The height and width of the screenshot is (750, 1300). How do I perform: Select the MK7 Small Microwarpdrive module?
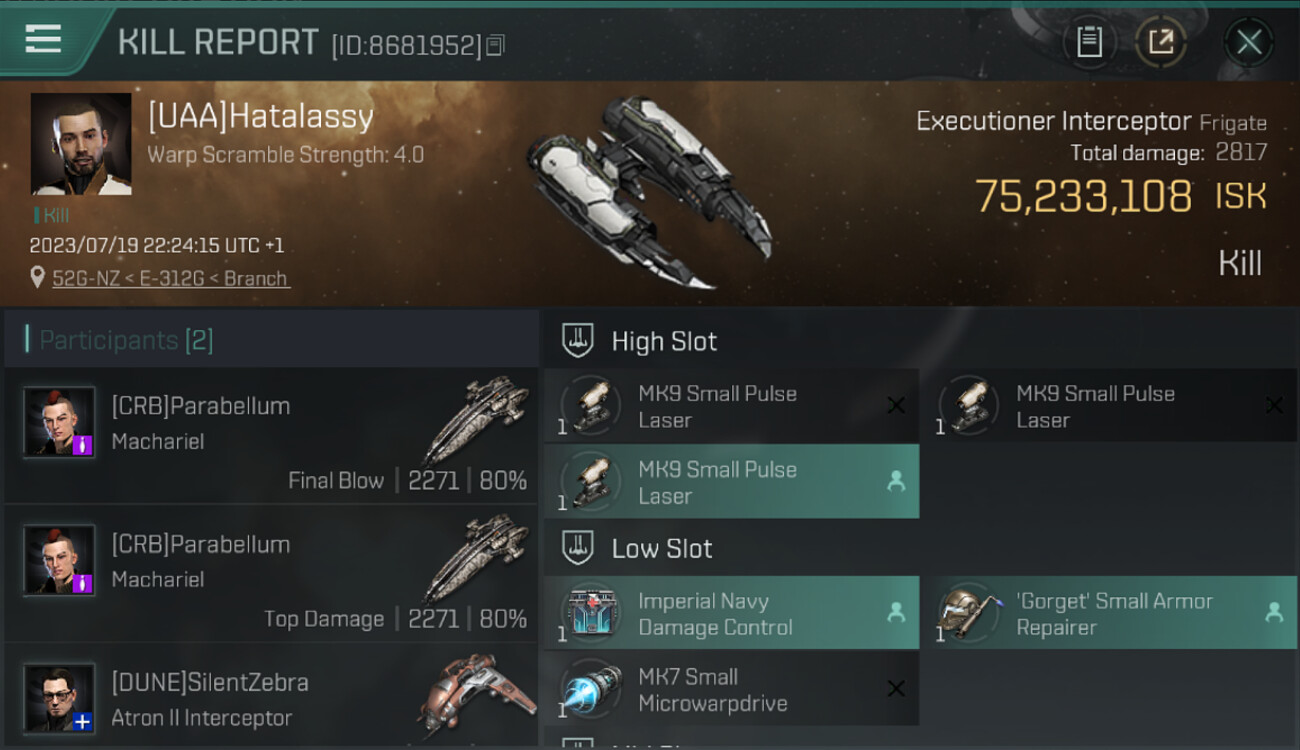[x=731, y=689]
